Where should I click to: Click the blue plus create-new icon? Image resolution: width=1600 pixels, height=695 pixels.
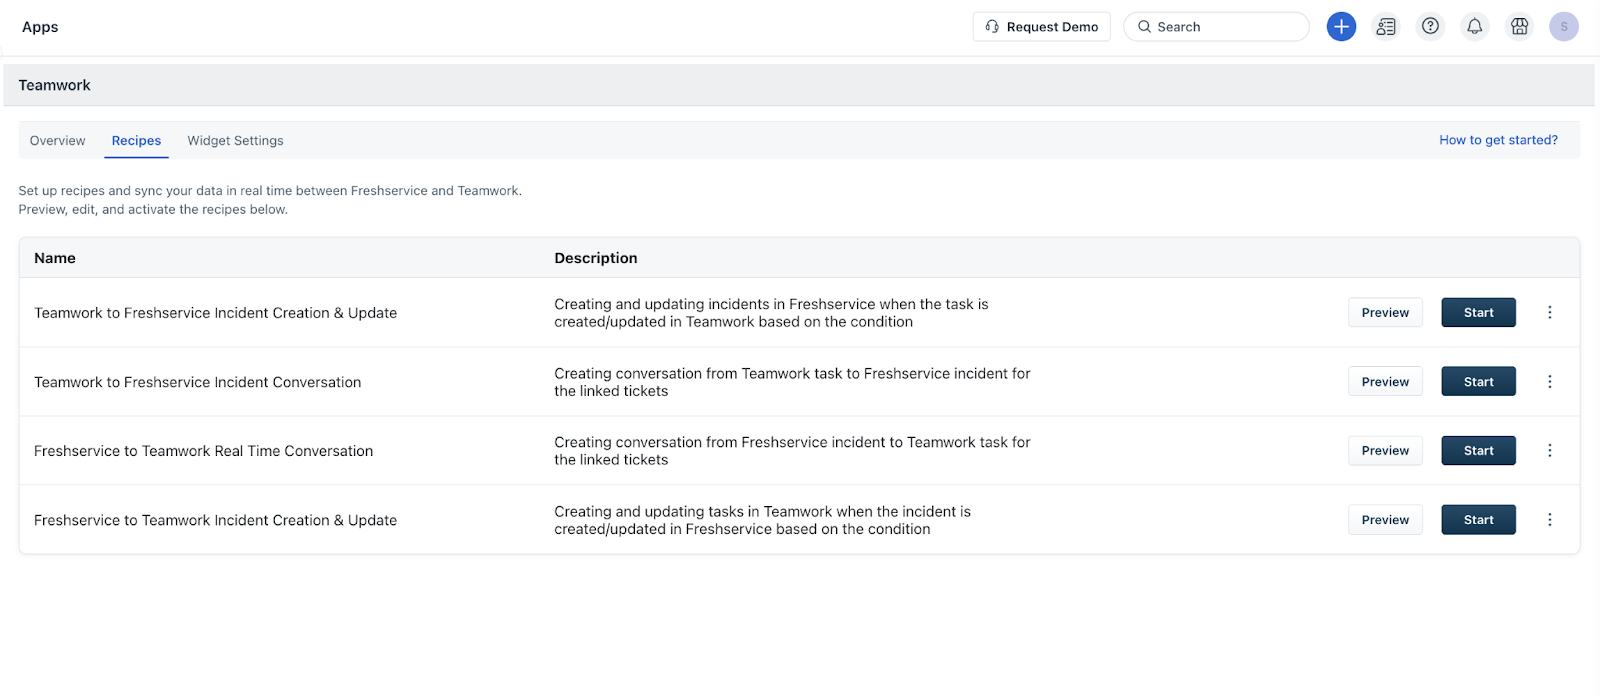coord(1341,27)
